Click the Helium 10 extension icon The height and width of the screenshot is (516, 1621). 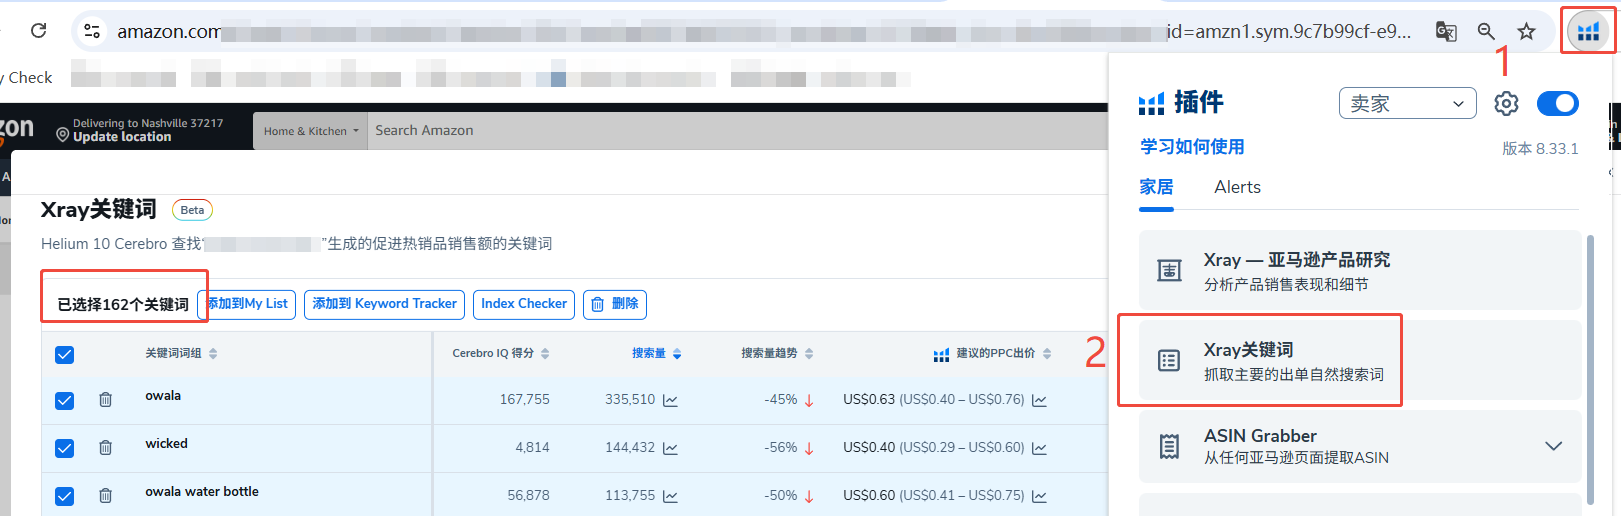click(x=1588, y=31)
